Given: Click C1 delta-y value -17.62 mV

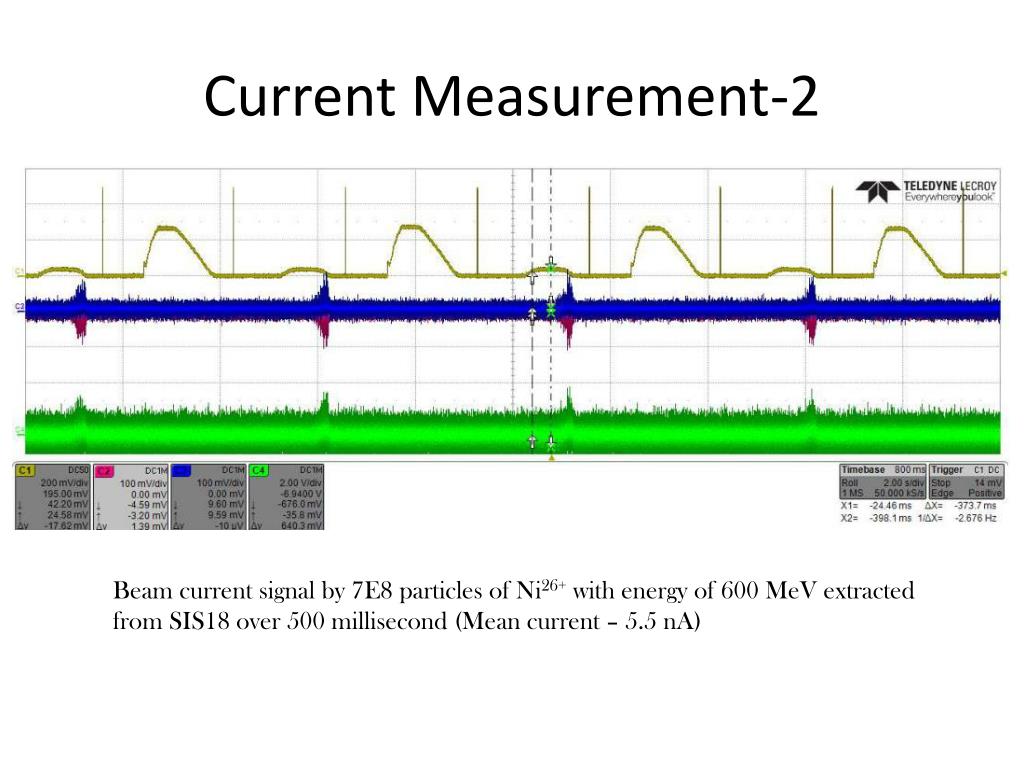Looking at the screenshot, I should [x=67, y=525].
